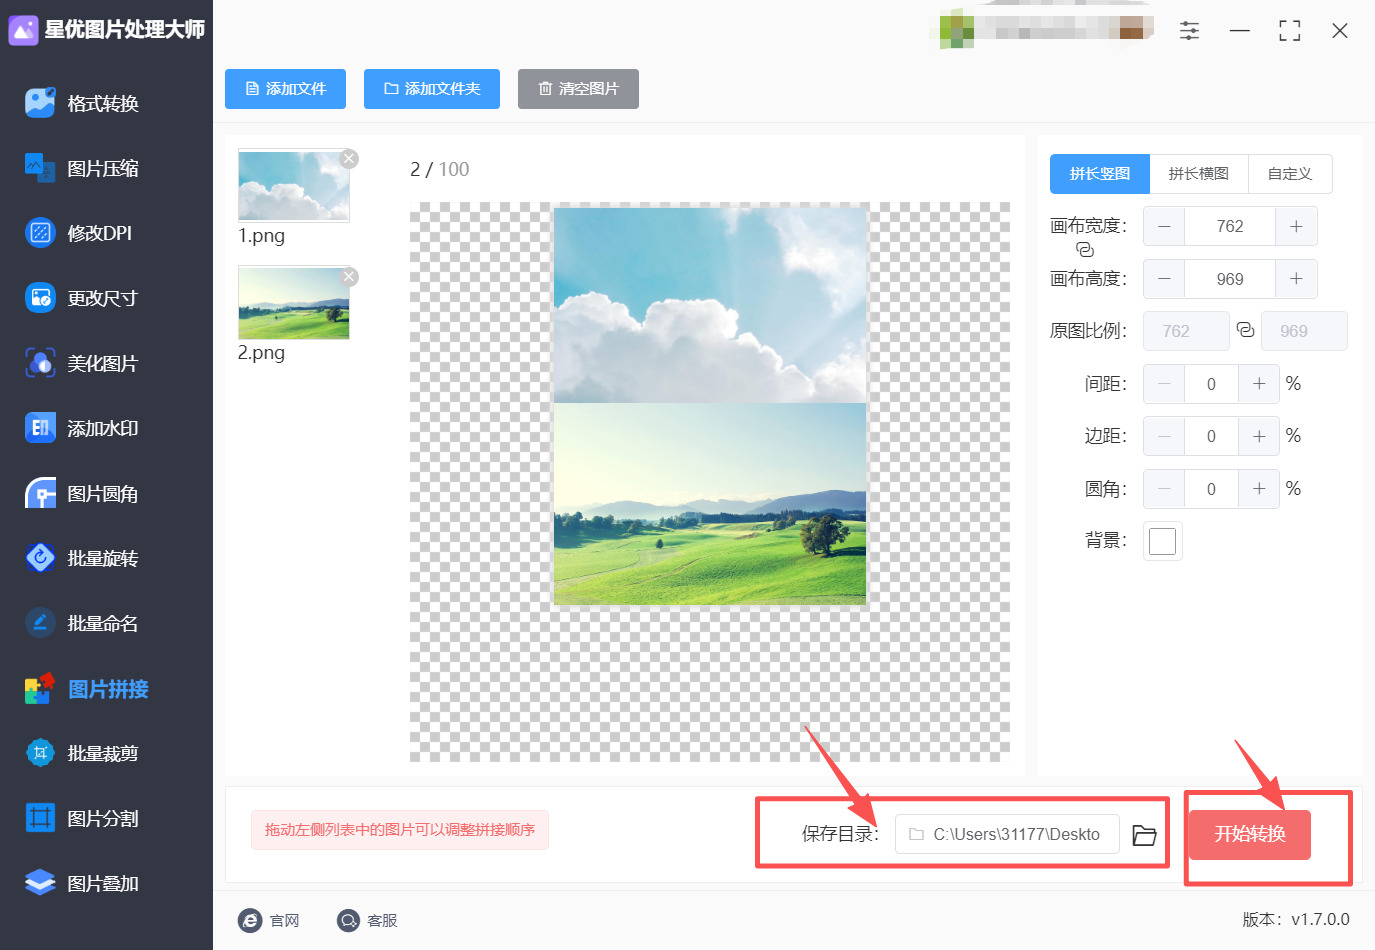
Task: Open the 美化图片 beautify icon
Action: point(40,363)
